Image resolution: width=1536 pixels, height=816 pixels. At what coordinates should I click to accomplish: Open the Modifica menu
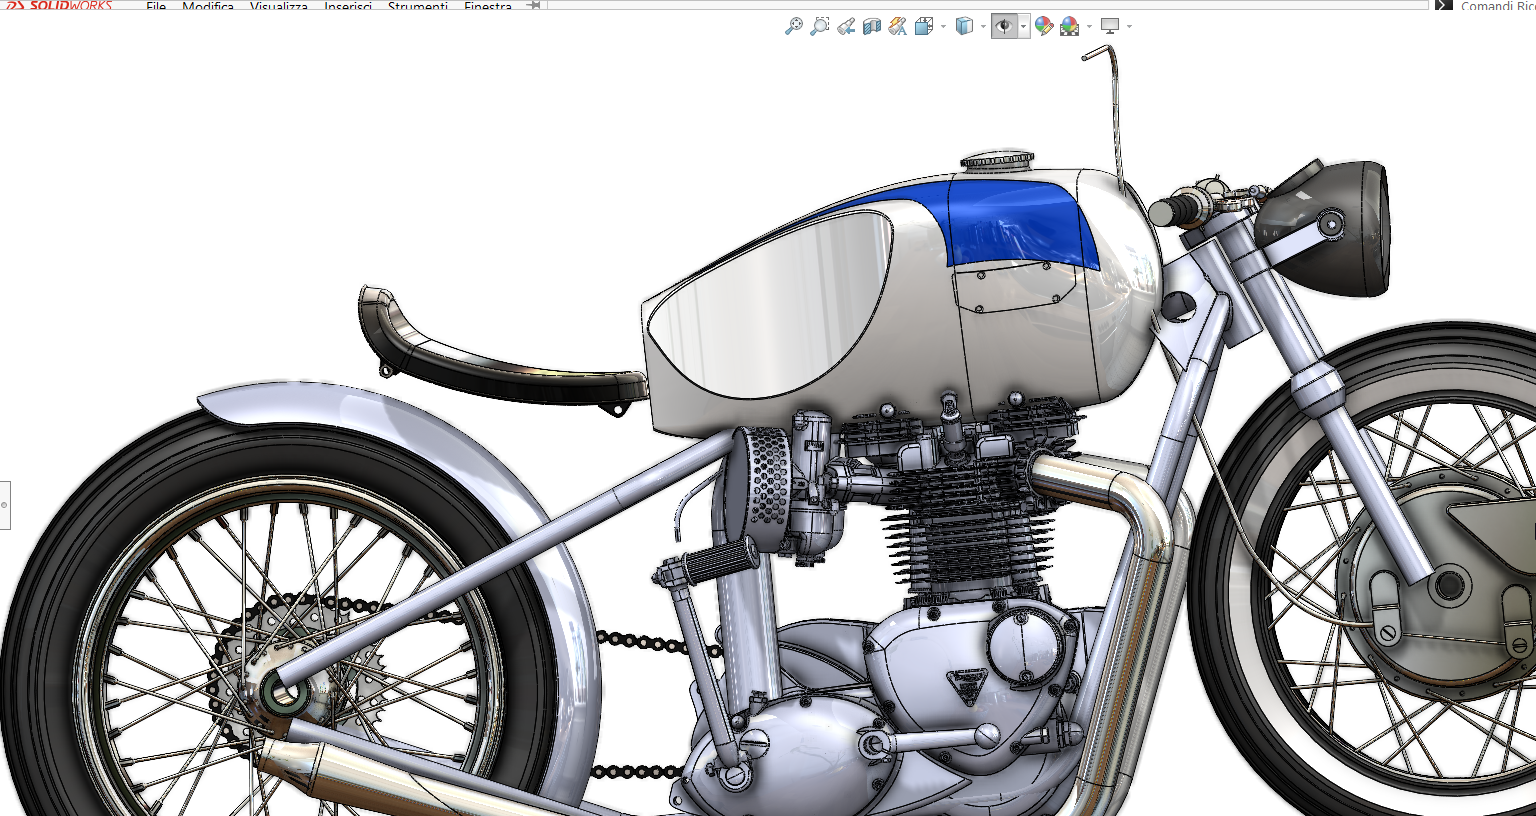pyautogui.click(x=208, y=6)
